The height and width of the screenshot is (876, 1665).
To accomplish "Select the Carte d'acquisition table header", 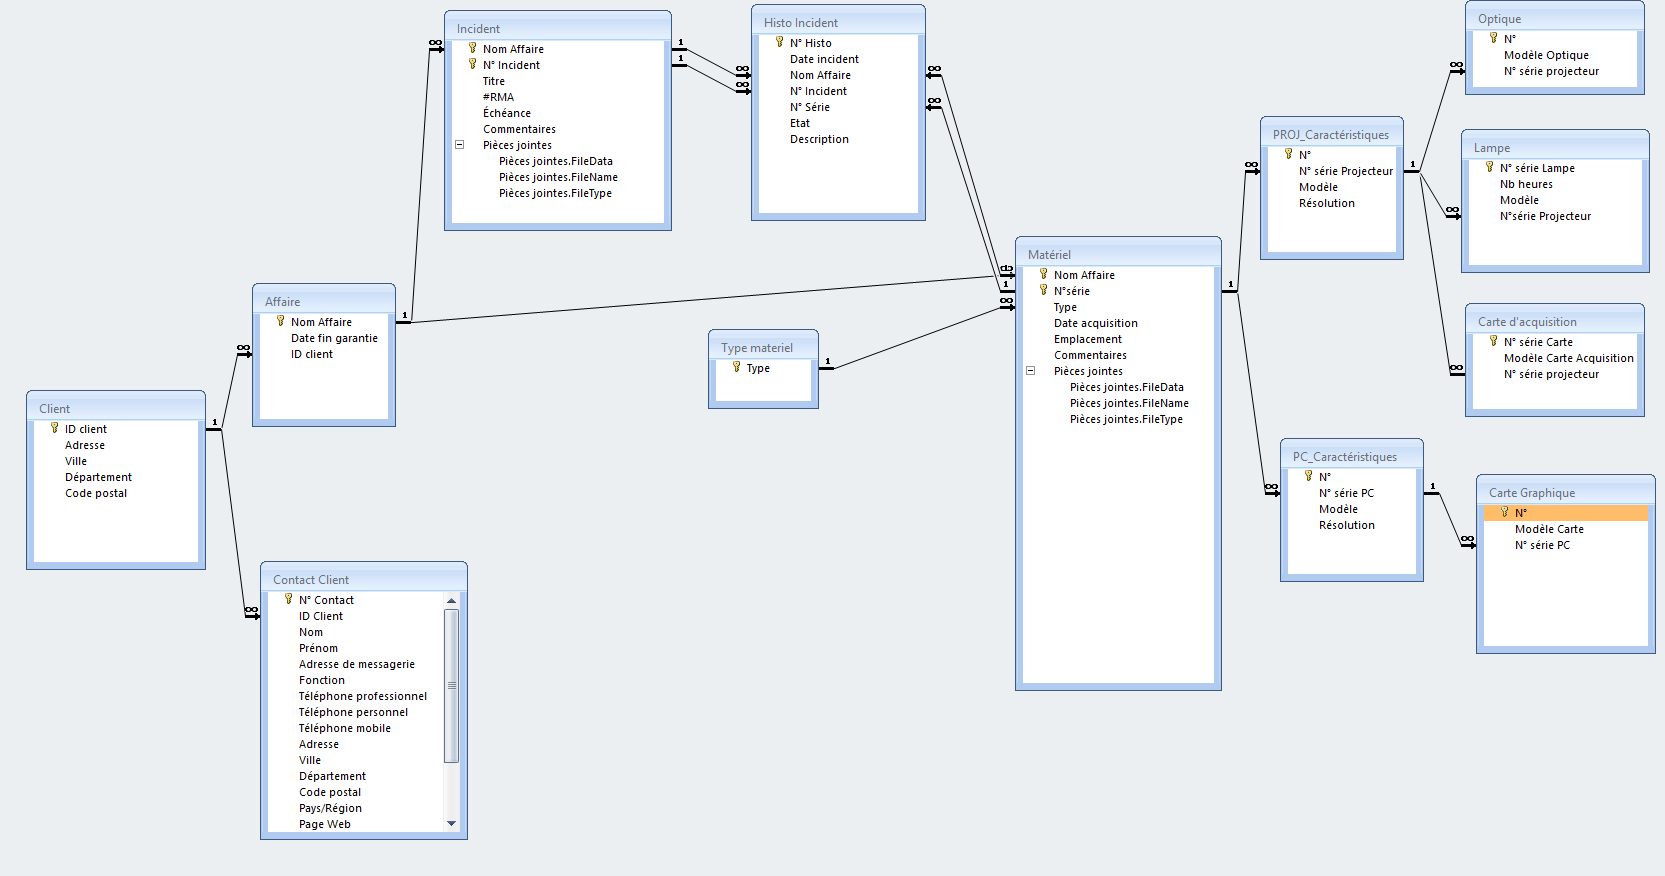I will click(x=1555, y=321).
